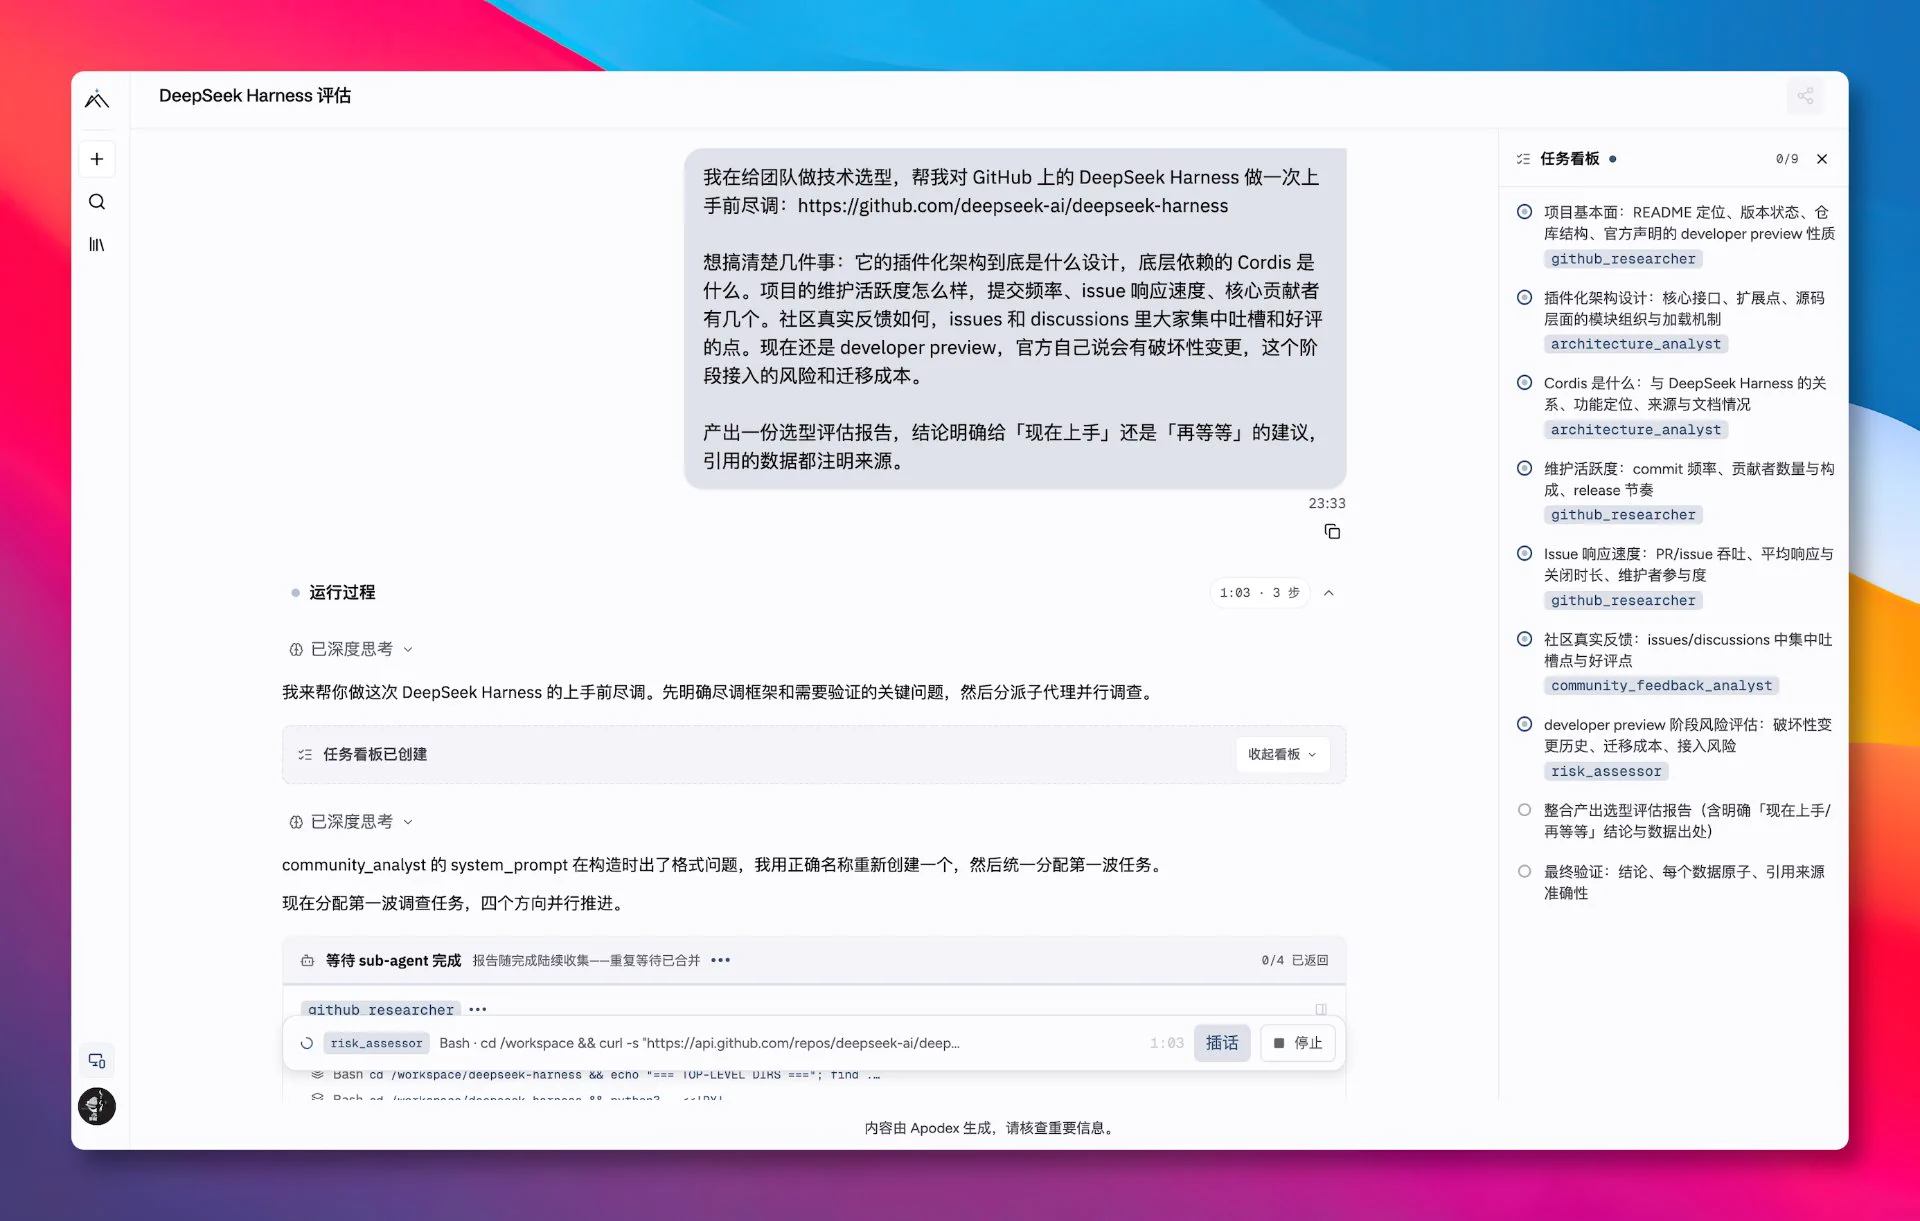Click the github_researcher tag under Issue 响应速度
Viewport: 1920px width, 1221px height.
point(1623,601)
